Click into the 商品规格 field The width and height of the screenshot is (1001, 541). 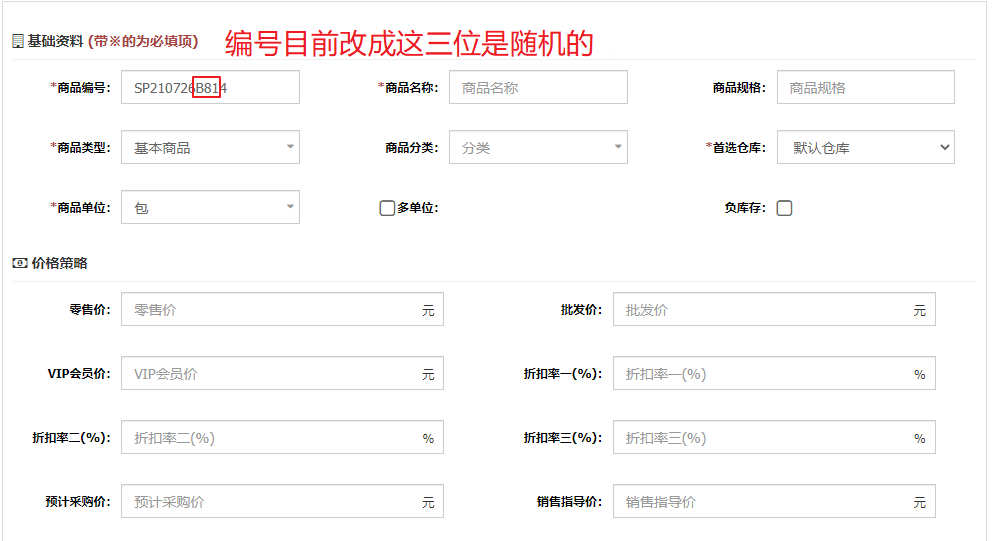tap(866, 88)
